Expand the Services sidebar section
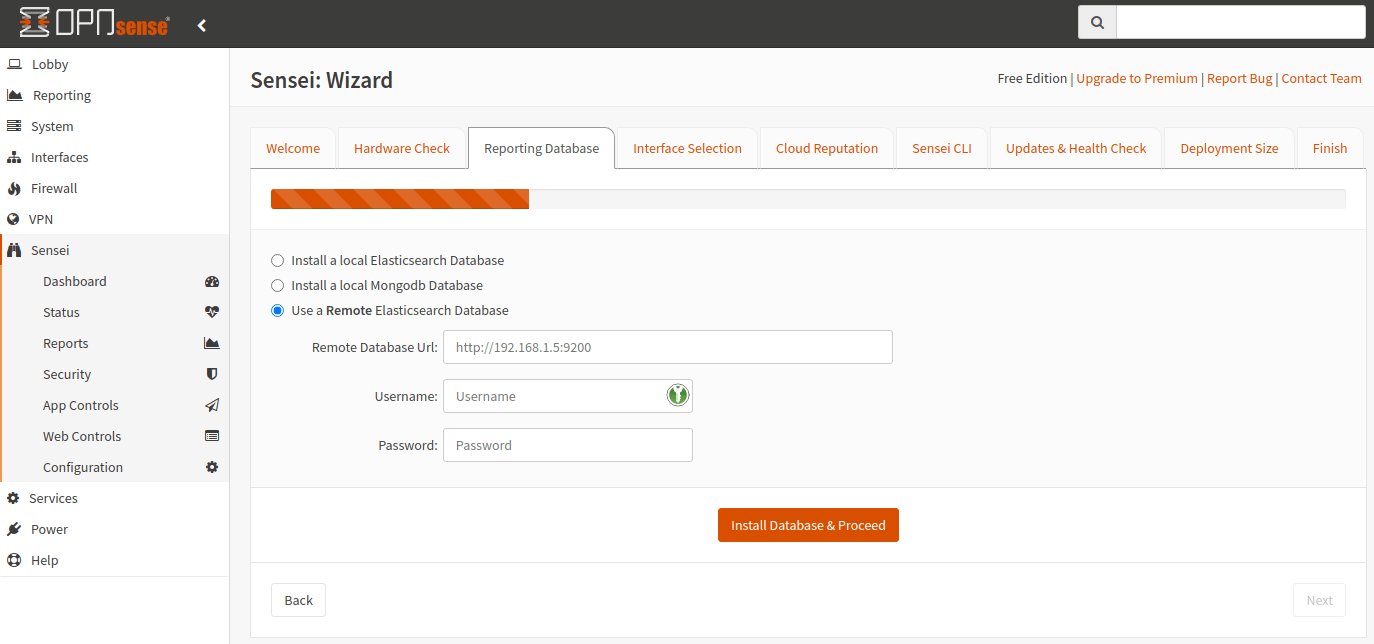Image resolution: width=1374 pixels, height=644 pixels. coord(53,499)
